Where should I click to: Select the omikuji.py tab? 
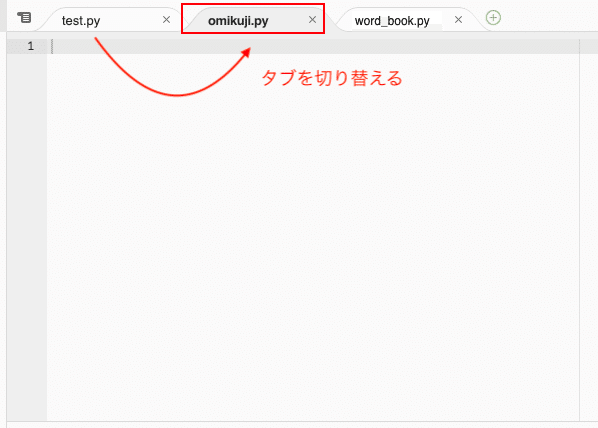238,21
